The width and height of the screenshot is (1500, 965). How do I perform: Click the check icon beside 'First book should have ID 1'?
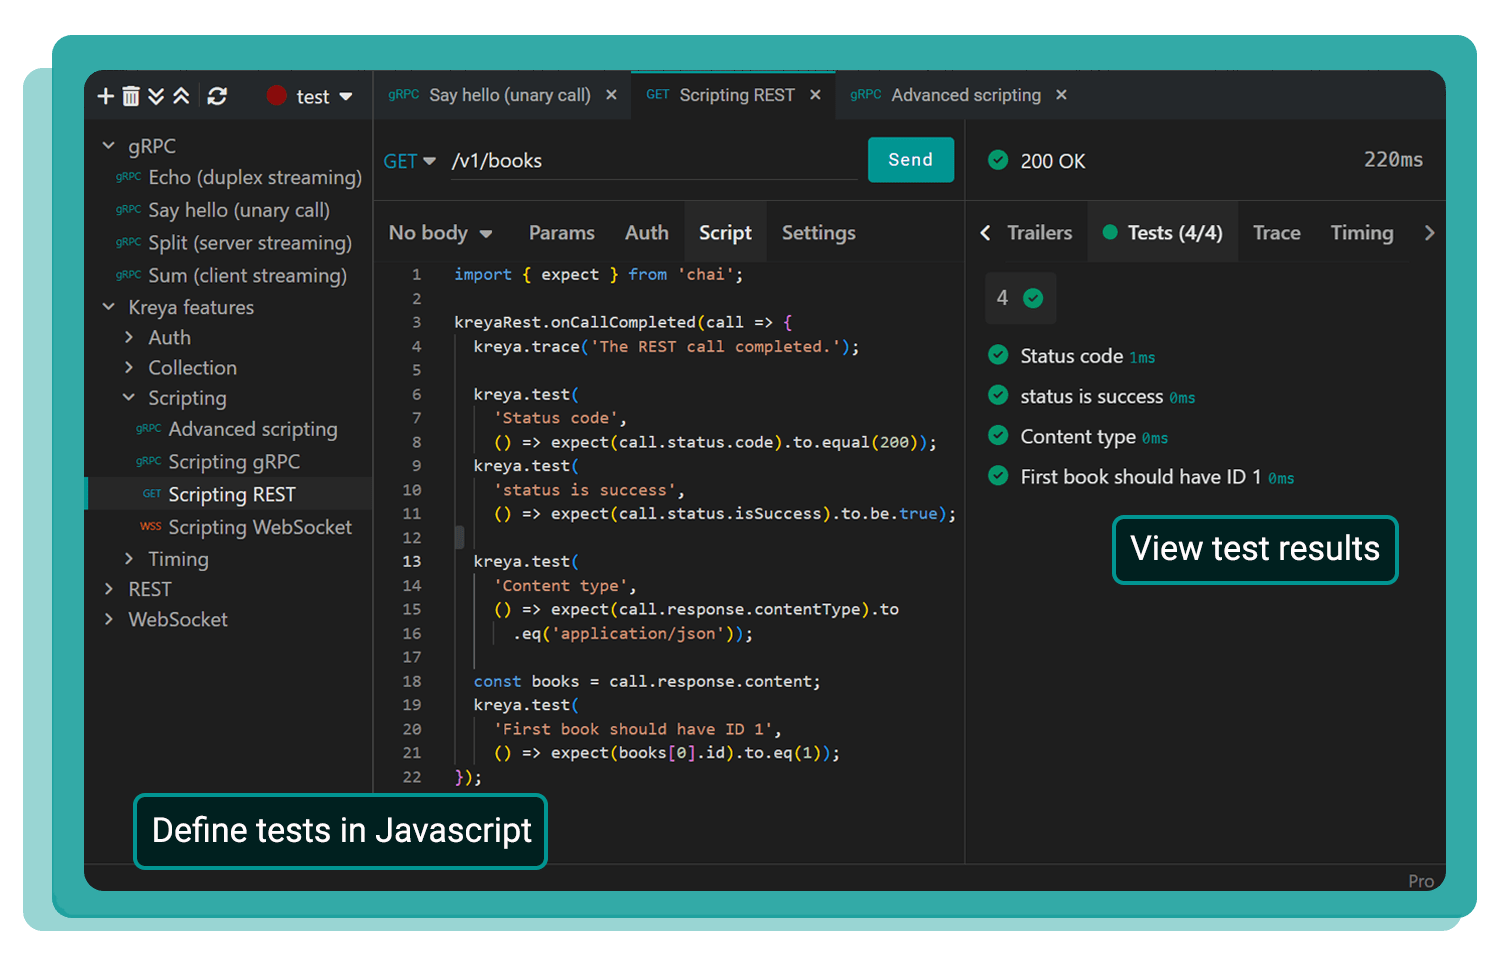[998, 475]
